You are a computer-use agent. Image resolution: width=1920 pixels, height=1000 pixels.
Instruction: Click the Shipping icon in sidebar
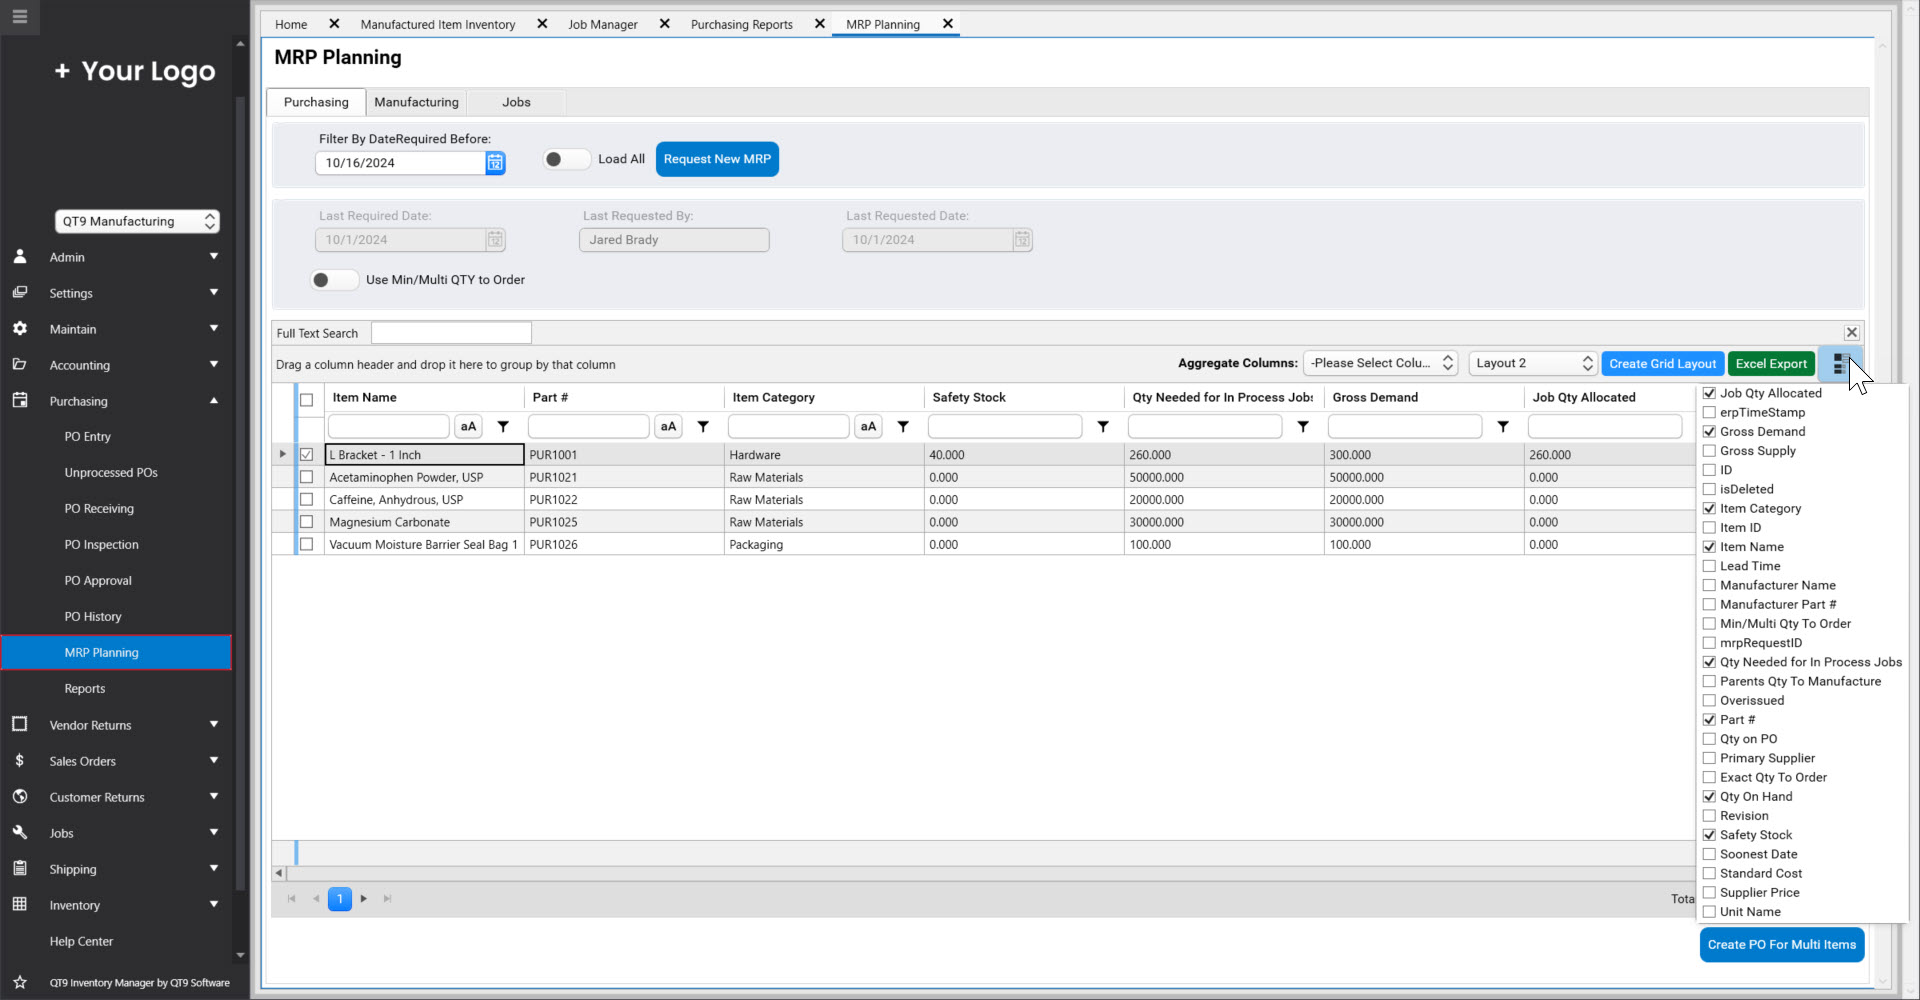coord(20,868)
